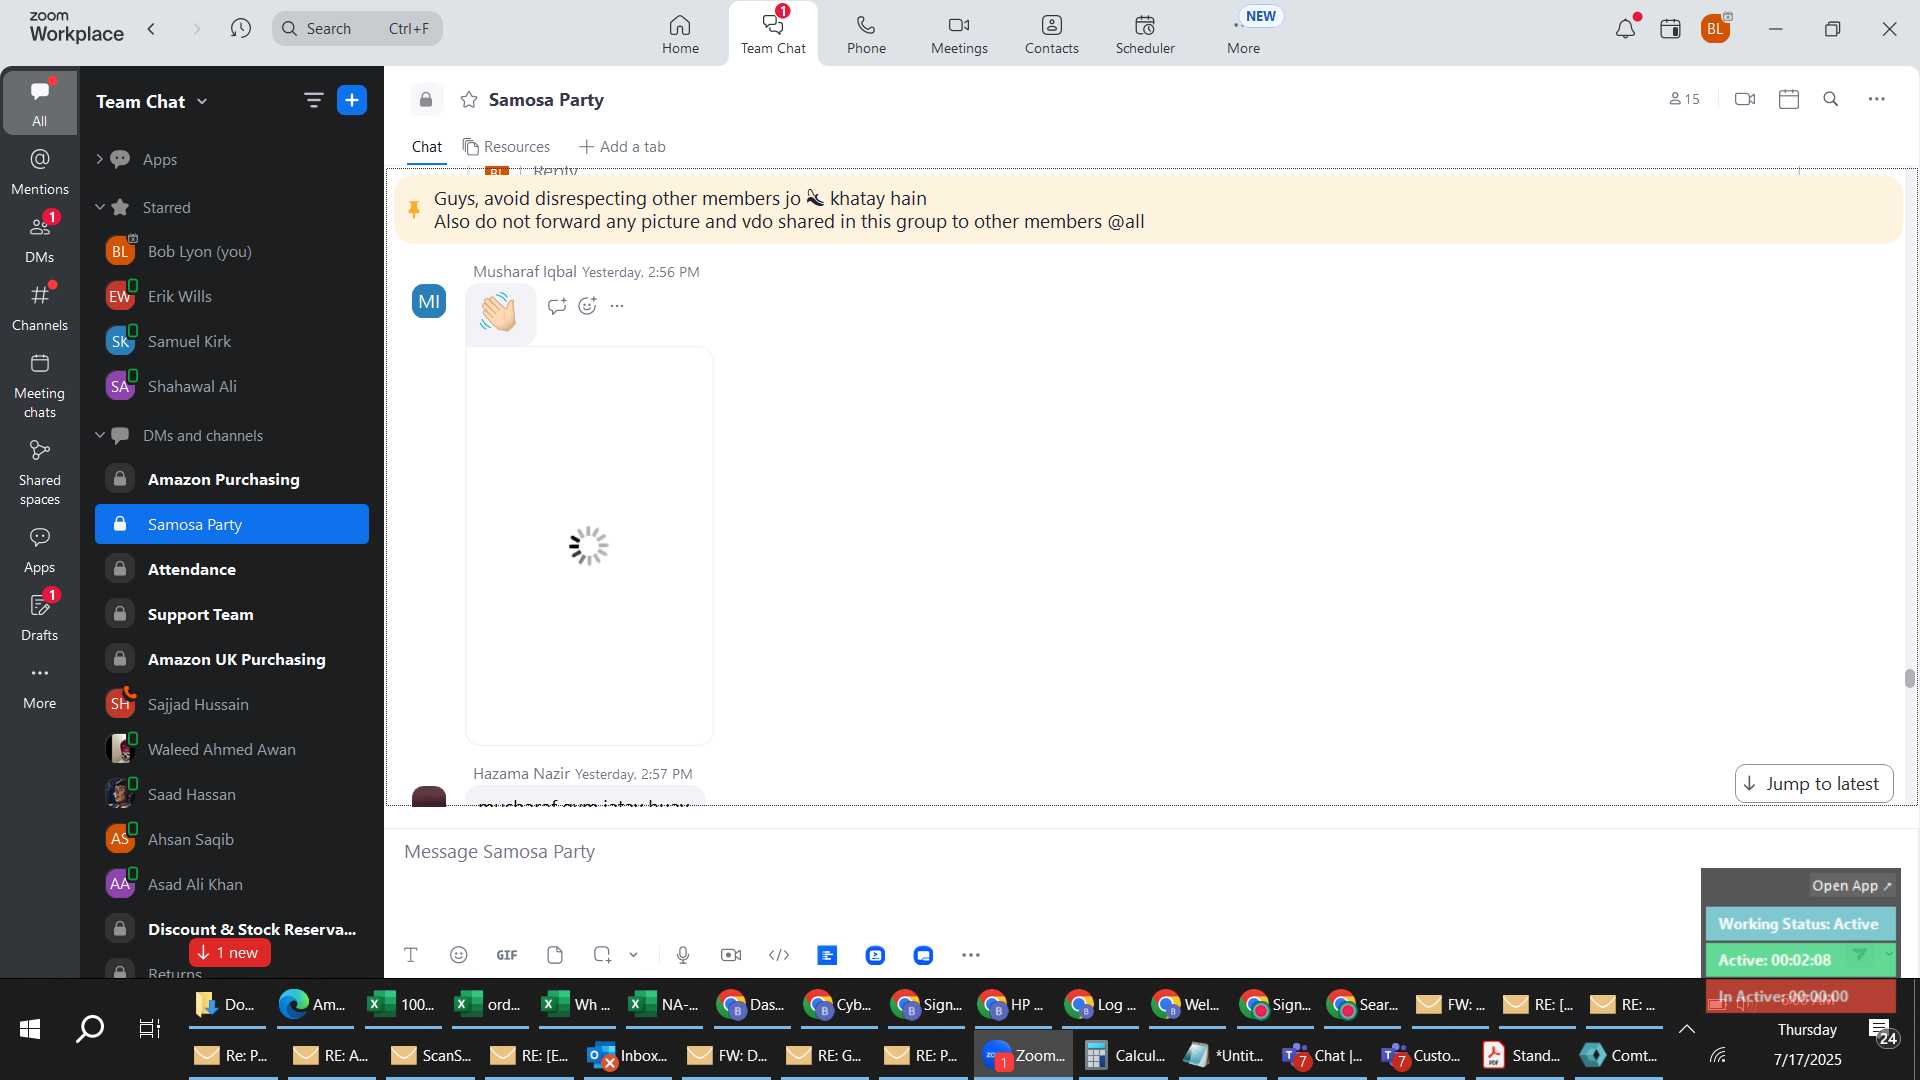1920x1080 pixels.
Task: Add reaction to the wave message
Action: point(588,306)
